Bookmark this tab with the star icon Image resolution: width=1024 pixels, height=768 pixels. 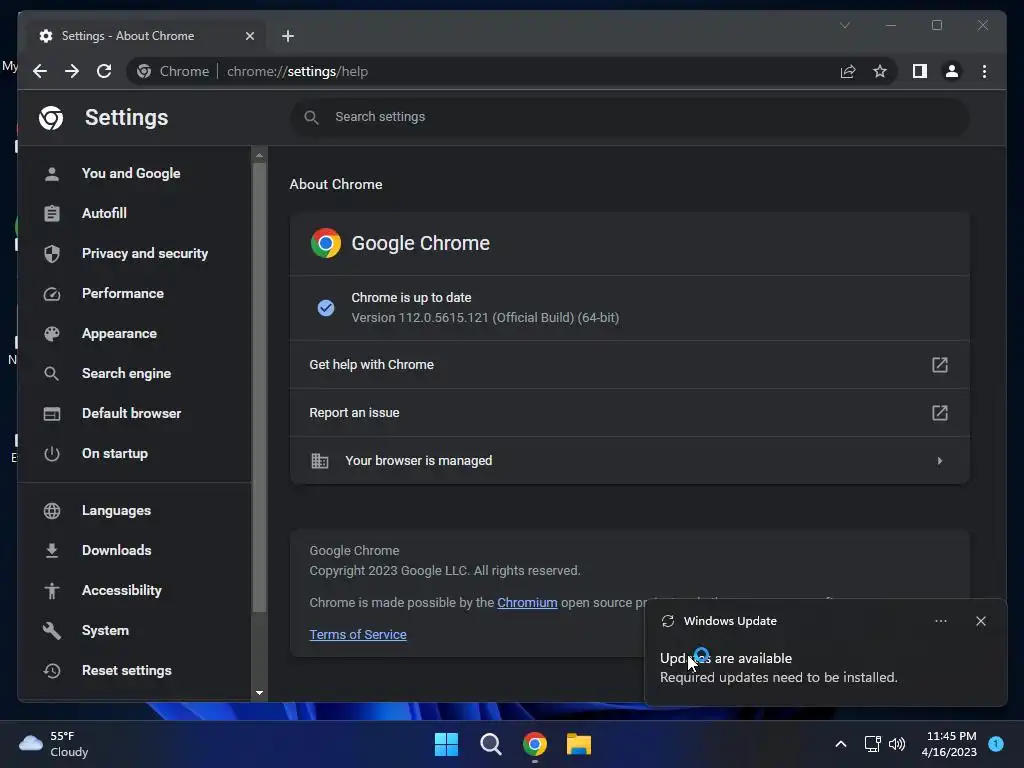pos(880,71)
